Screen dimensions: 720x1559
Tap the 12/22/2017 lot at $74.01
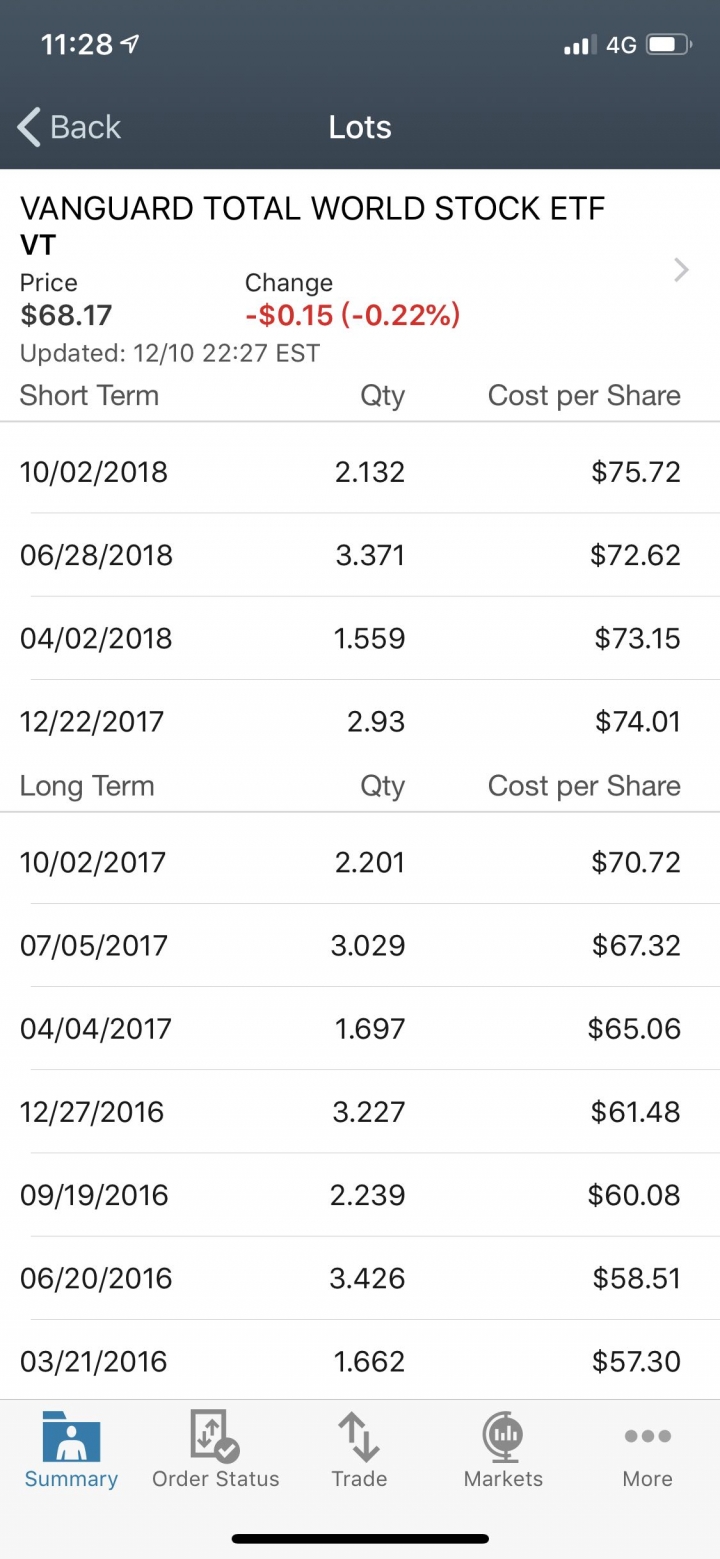pos(360,721)
